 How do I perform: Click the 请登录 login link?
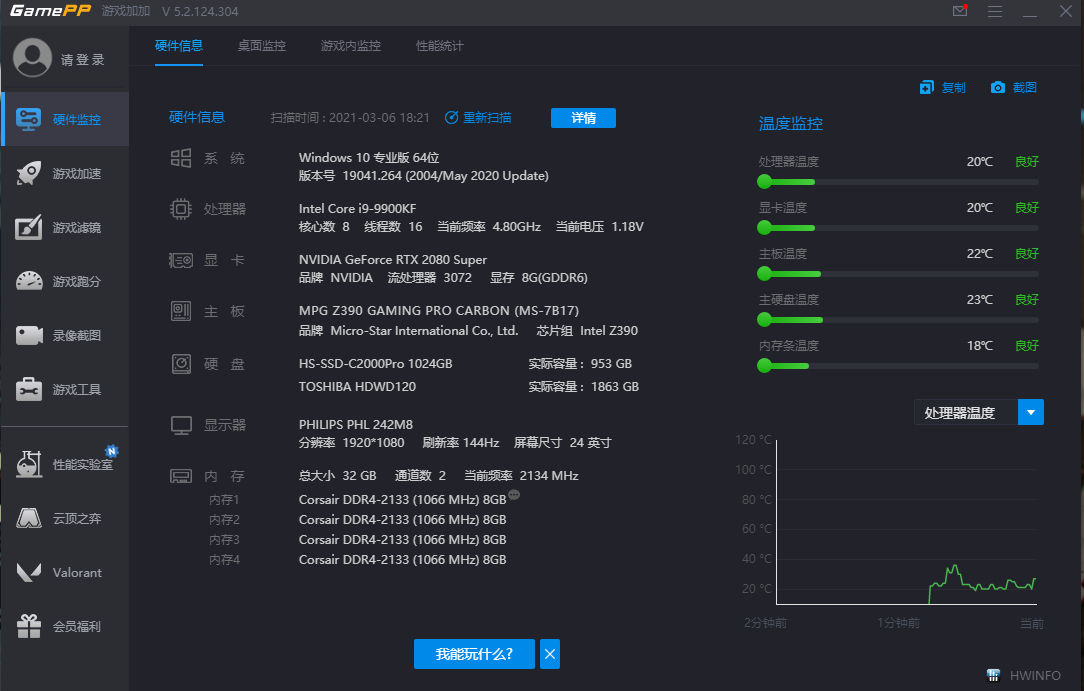click(x=83, y=60)
